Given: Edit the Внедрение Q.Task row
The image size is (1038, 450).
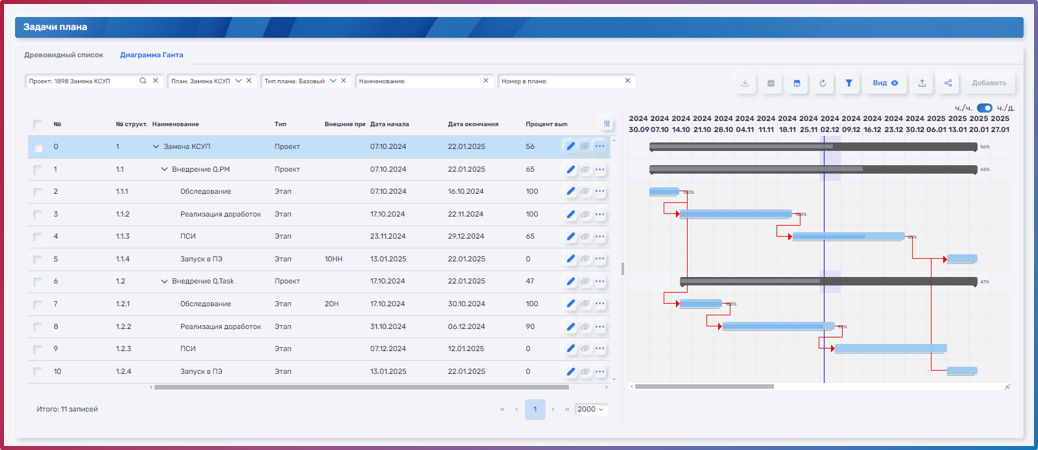Looking at the screenshot, I should point(570,281).
